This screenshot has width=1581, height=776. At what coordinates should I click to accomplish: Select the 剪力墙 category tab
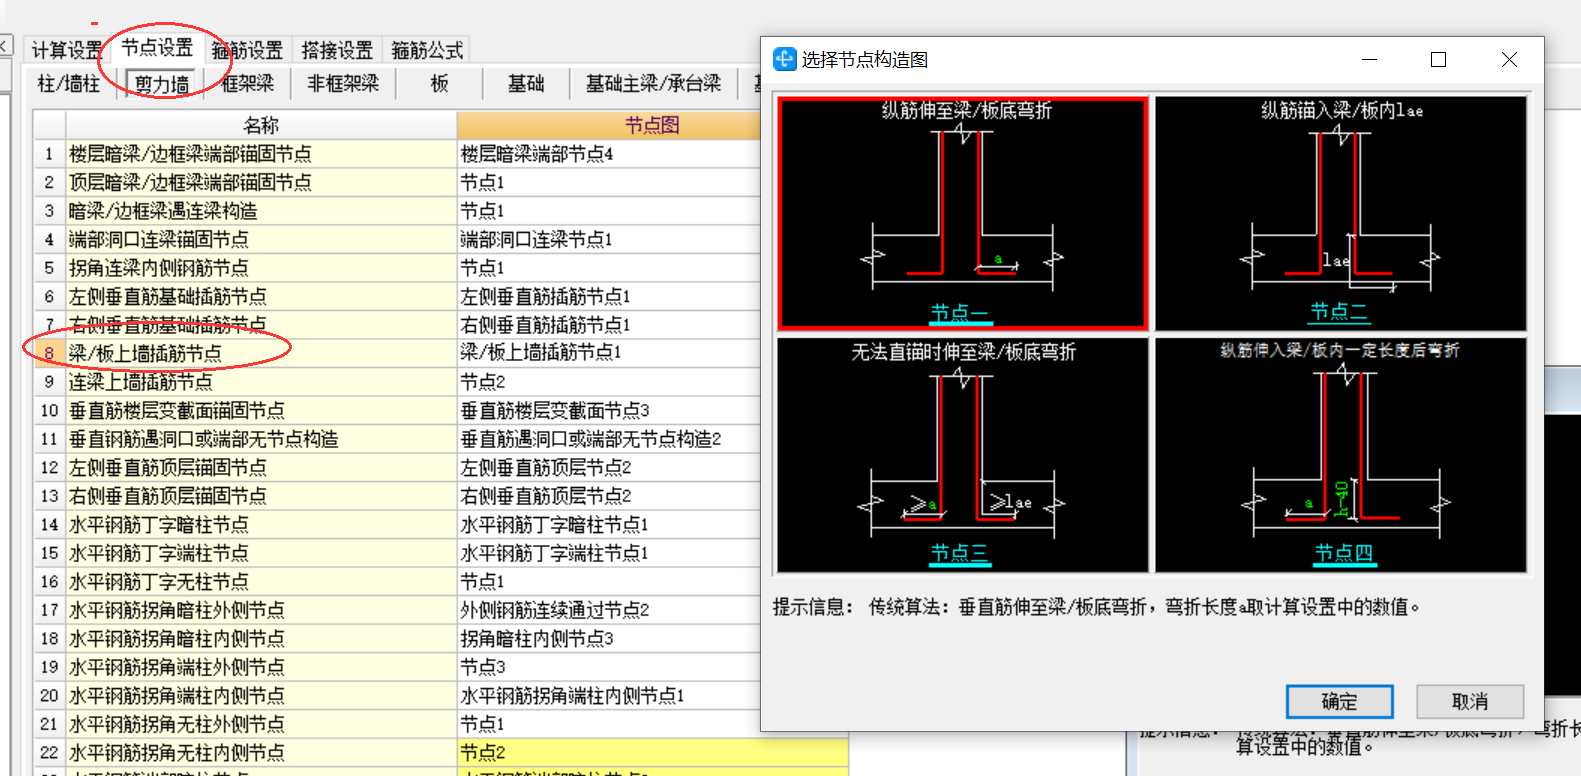coord(162,84)
